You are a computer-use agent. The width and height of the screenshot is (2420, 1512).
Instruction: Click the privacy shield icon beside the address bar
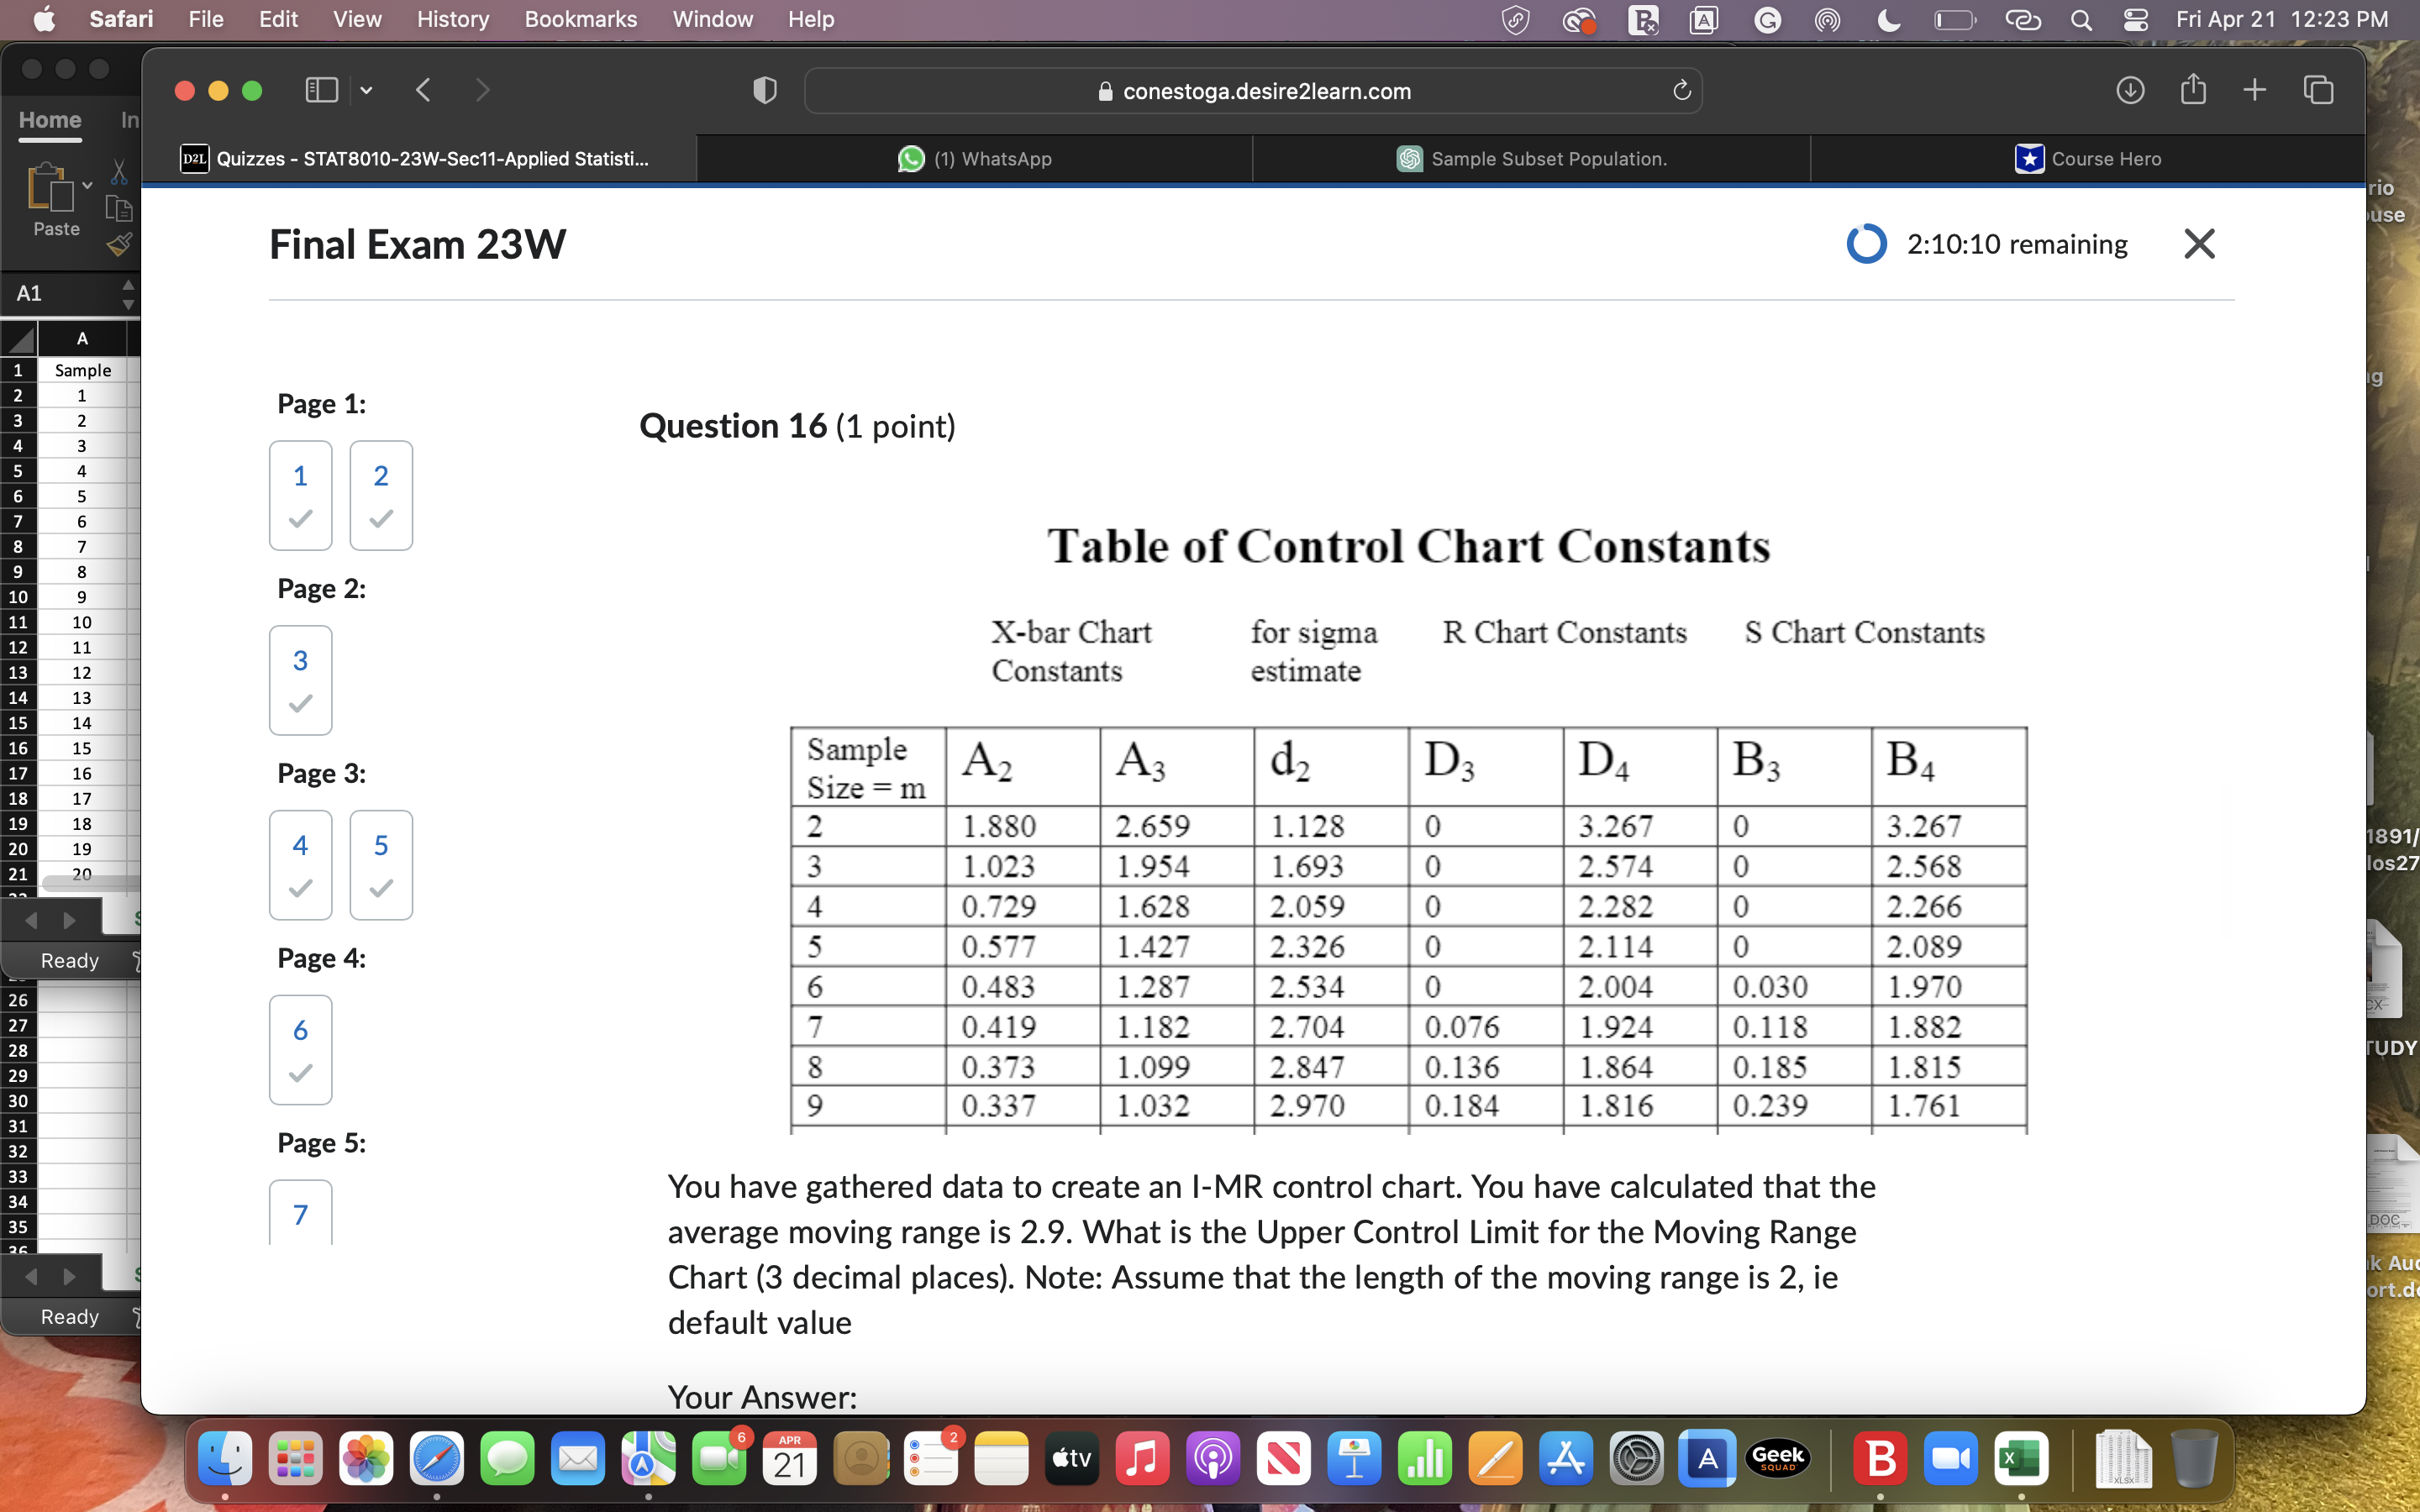(765, 91)
